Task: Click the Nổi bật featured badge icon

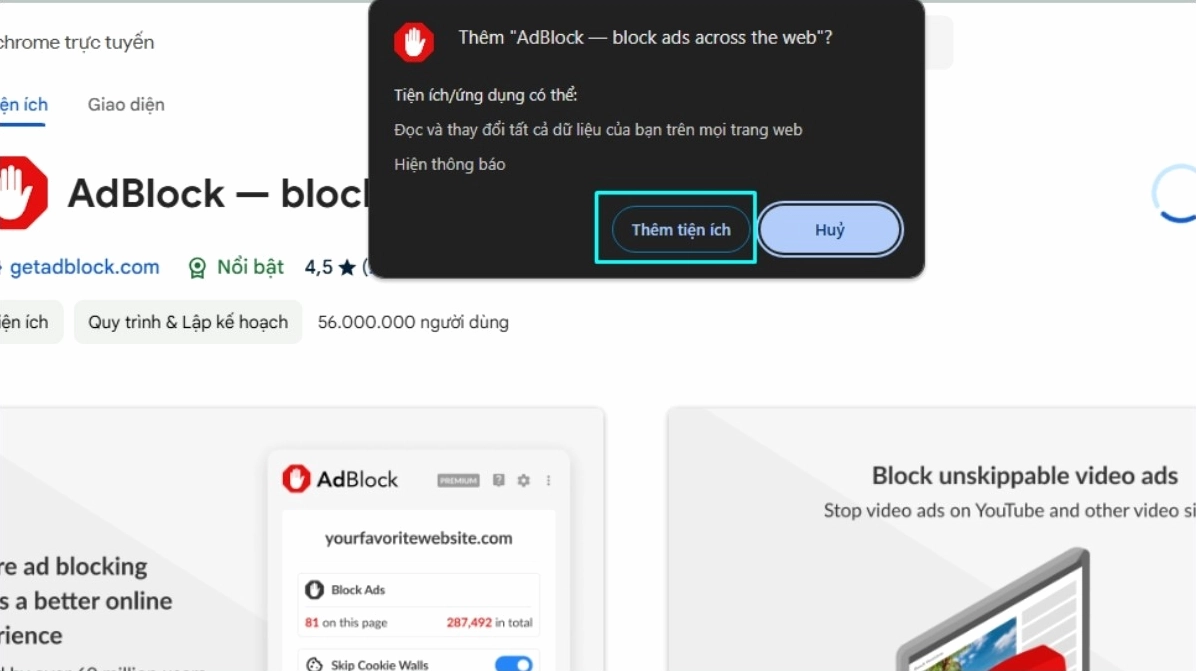Action: click(x=197, y=268)
